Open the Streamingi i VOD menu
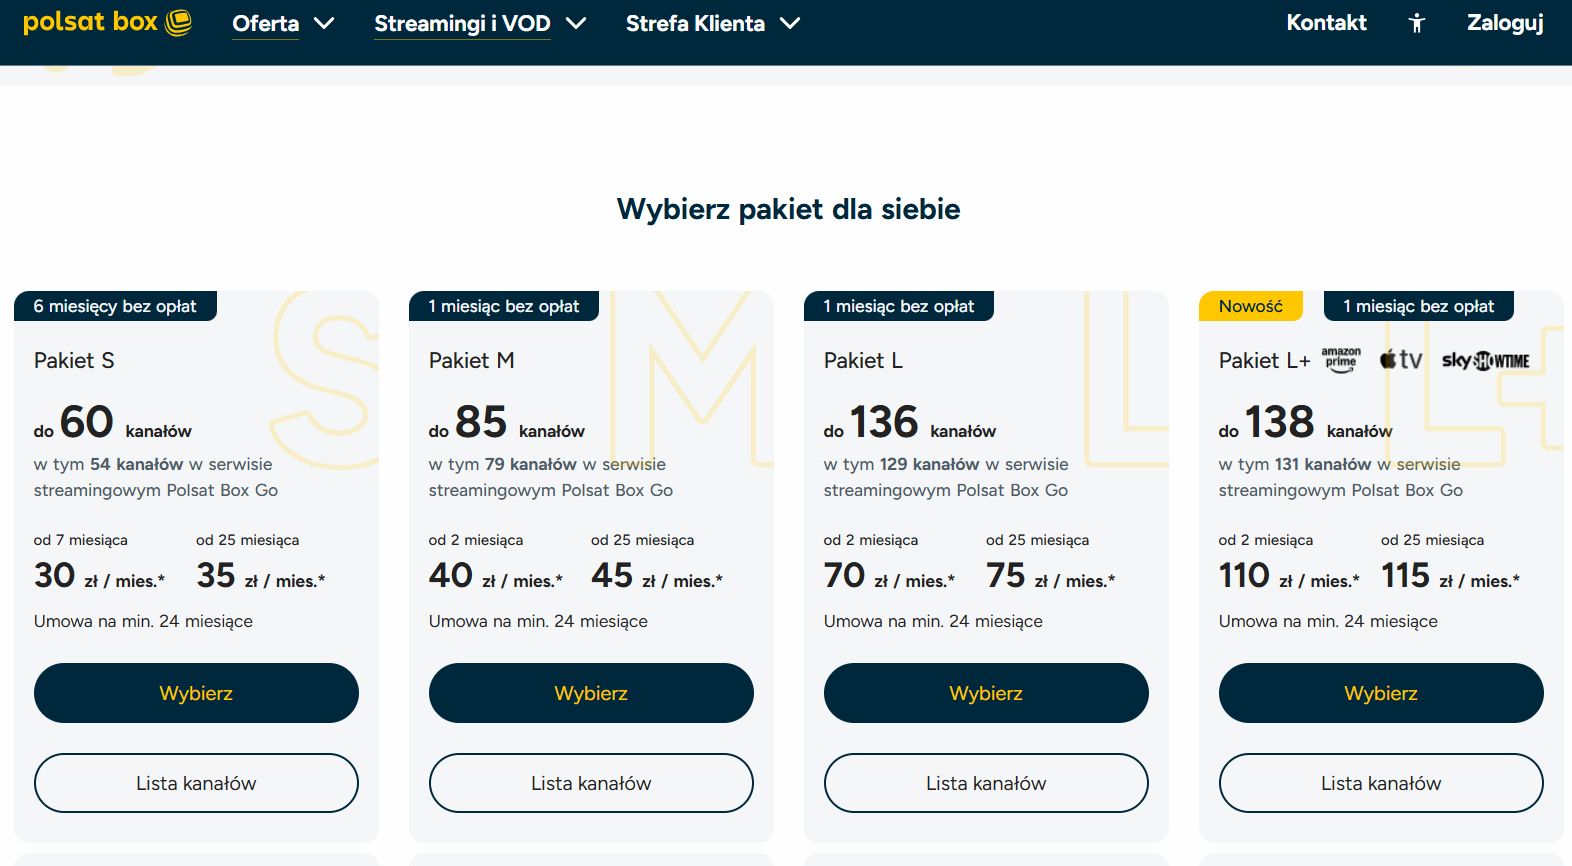This screenshot has width=1572, height=866. 462,23
